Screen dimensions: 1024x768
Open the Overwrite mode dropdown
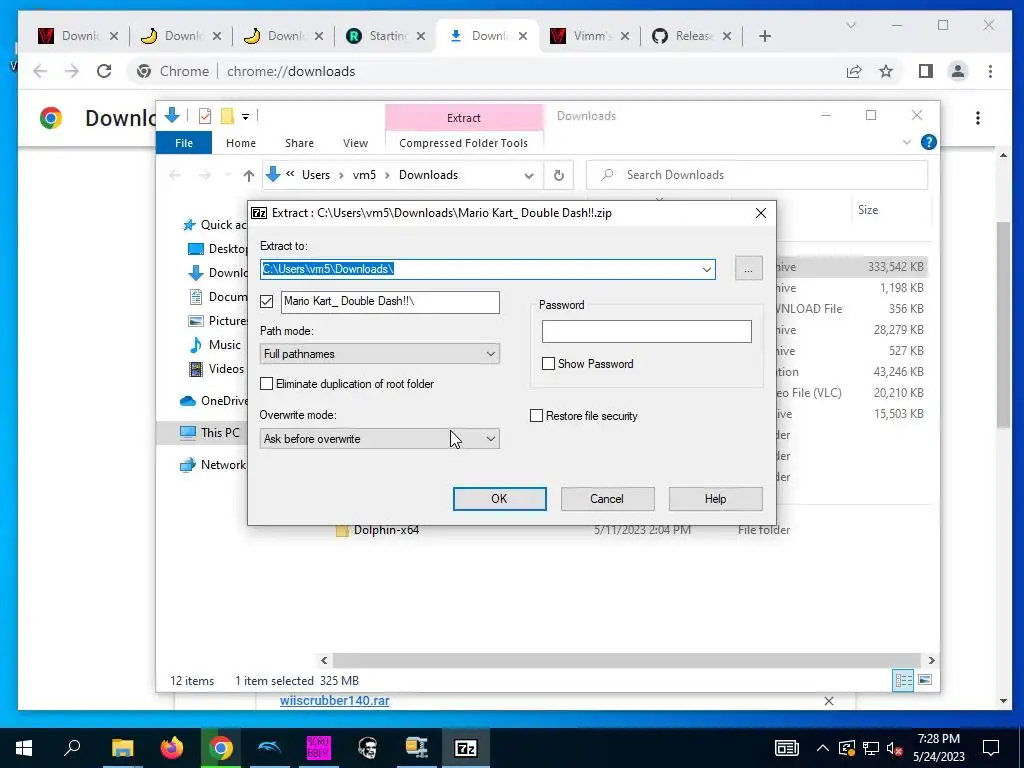379,439
